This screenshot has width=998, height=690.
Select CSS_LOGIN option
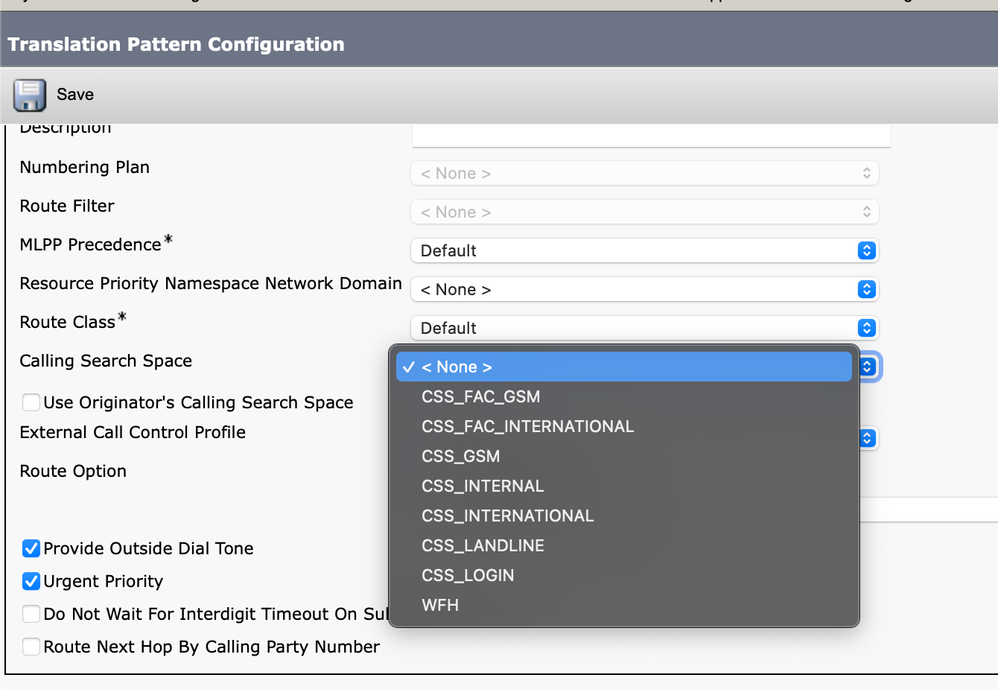624,575
